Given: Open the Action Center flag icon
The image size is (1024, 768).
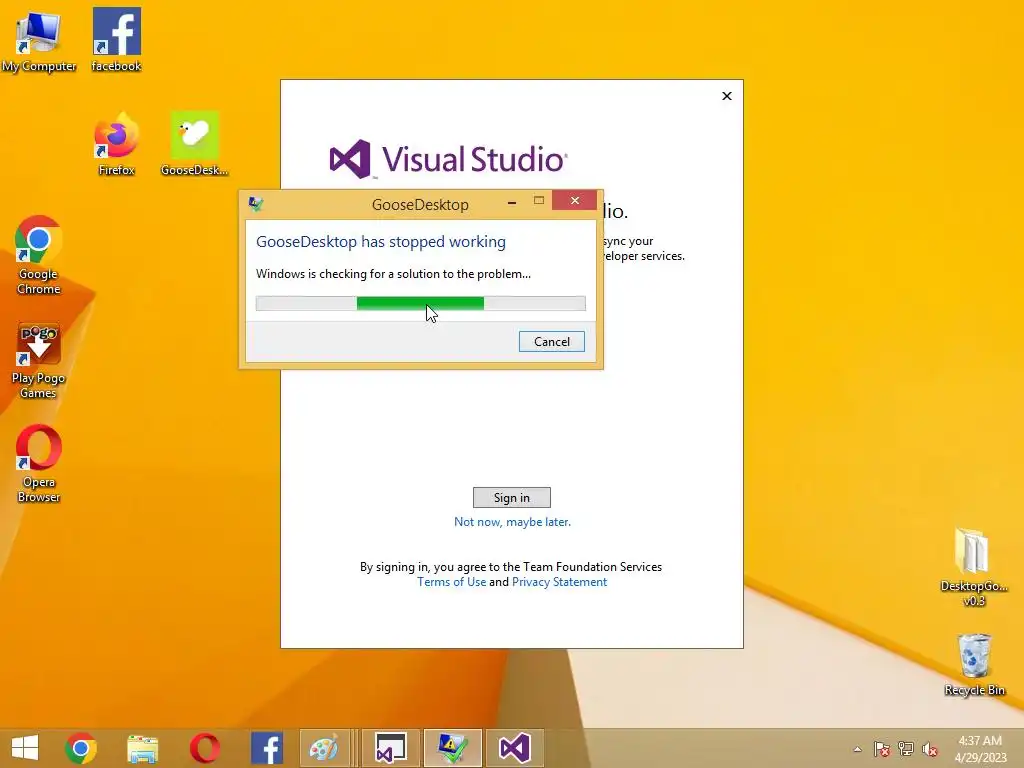Looking at the screenshot, I should (x=881, y=749).
